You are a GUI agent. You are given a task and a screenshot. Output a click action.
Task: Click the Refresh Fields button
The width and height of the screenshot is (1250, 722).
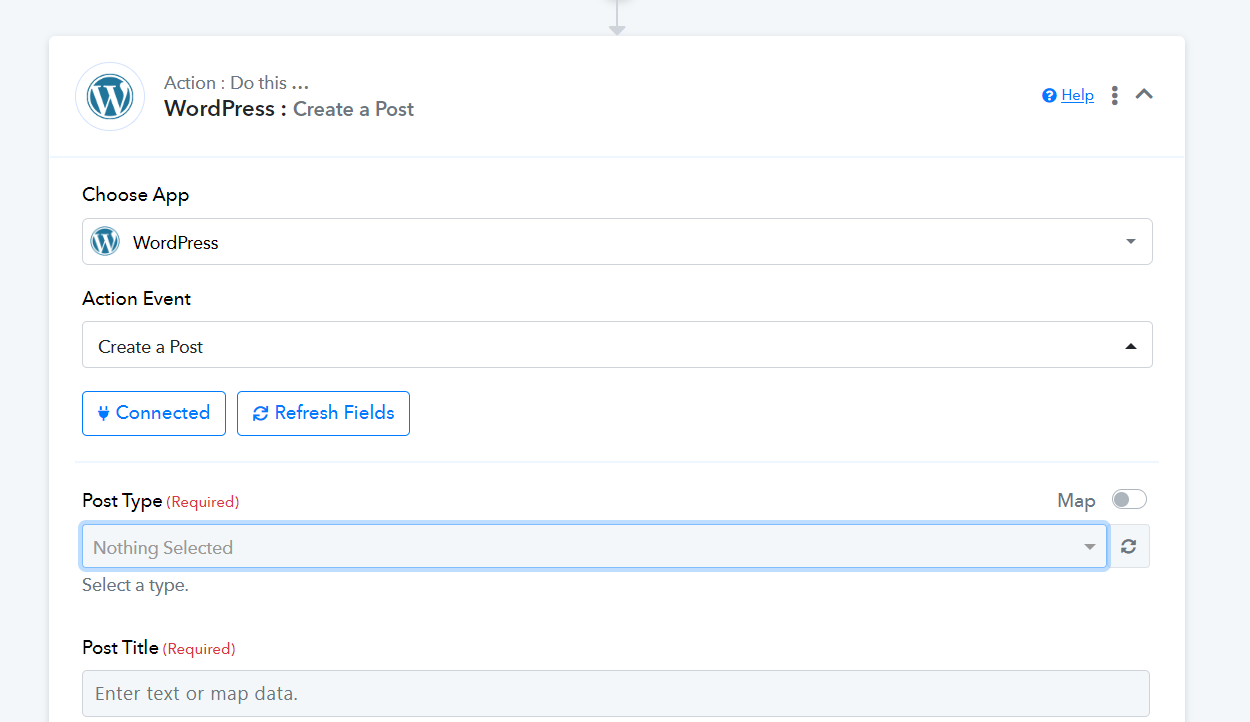pyautogui.click(x=323, y=413)
